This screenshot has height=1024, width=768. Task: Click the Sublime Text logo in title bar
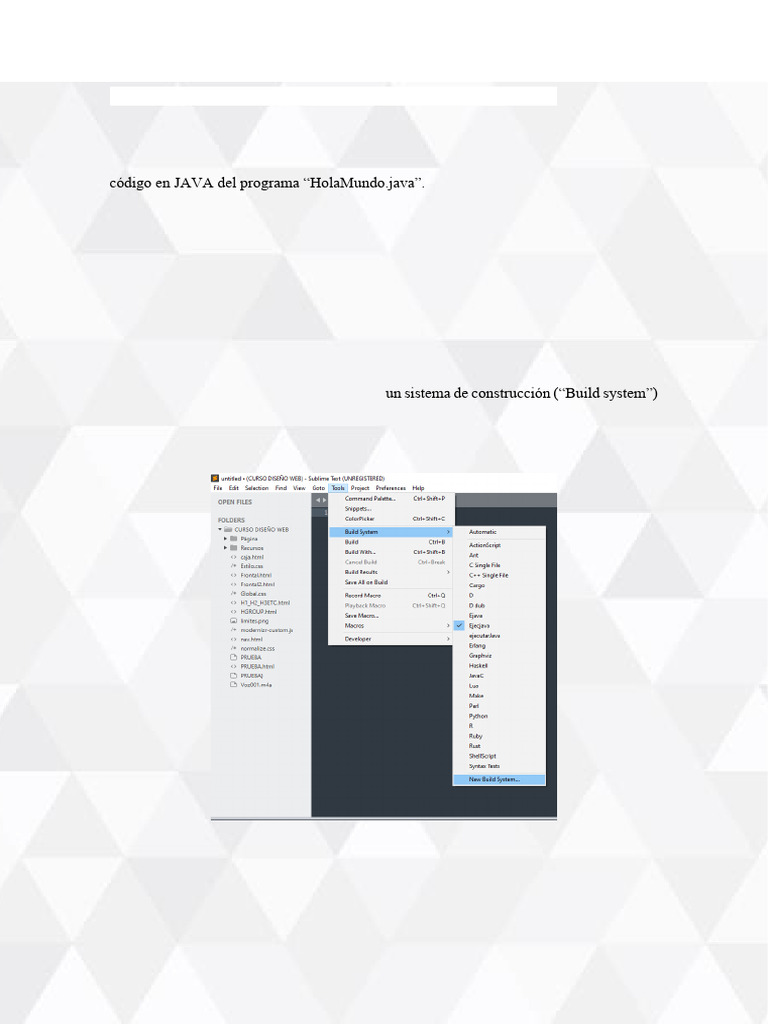click(x=215, y=478)
